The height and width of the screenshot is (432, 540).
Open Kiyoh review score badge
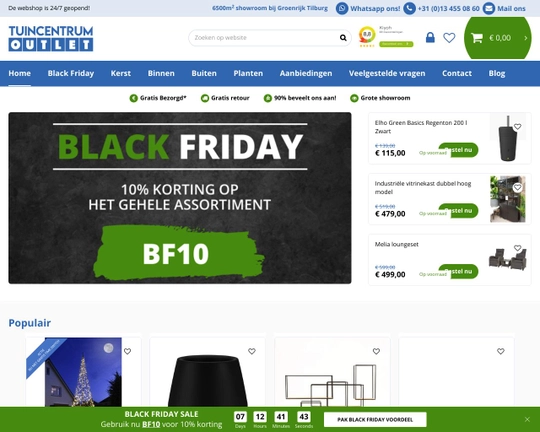[x=386, y=37]
